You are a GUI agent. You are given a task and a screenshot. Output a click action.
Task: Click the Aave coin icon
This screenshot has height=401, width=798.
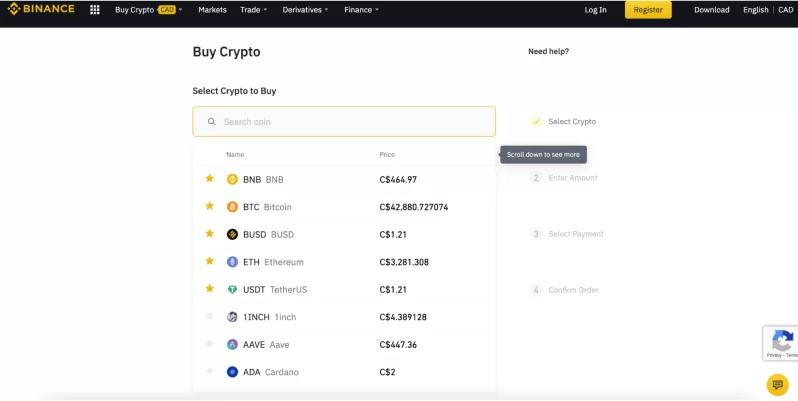click(x=232, y=345)
